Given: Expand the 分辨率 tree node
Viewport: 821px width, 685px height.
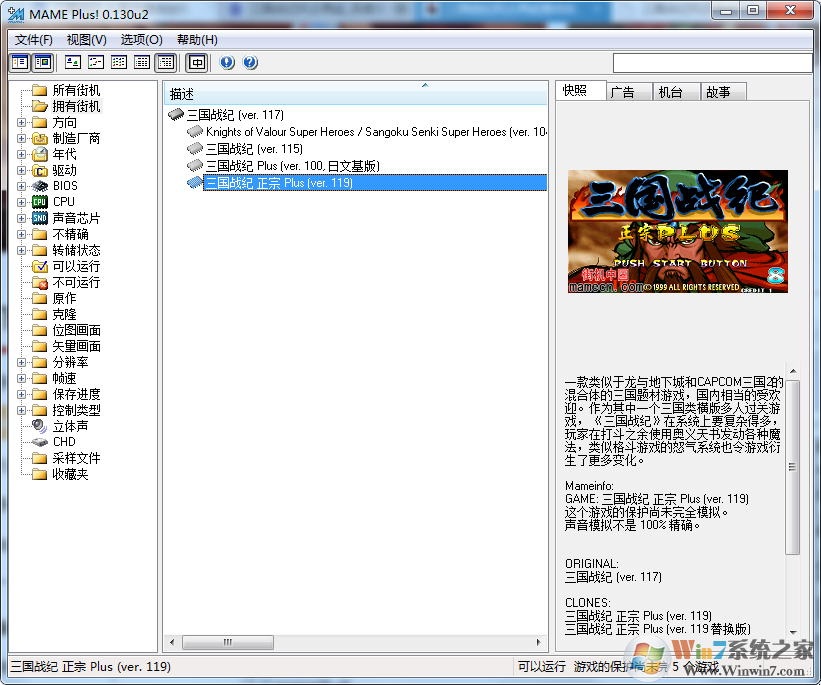Looking at the screenshot, I should tap(22, 362).
